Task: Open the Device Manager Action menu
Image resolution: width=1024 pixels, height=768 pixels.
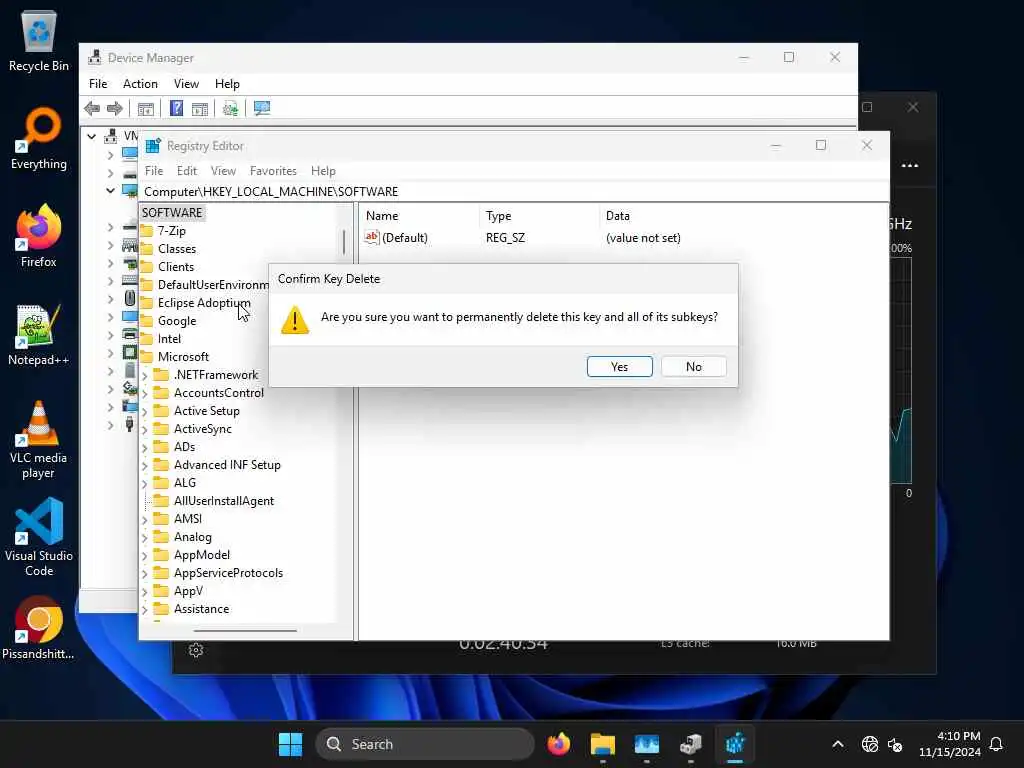Action: click(x=140, y=84)
